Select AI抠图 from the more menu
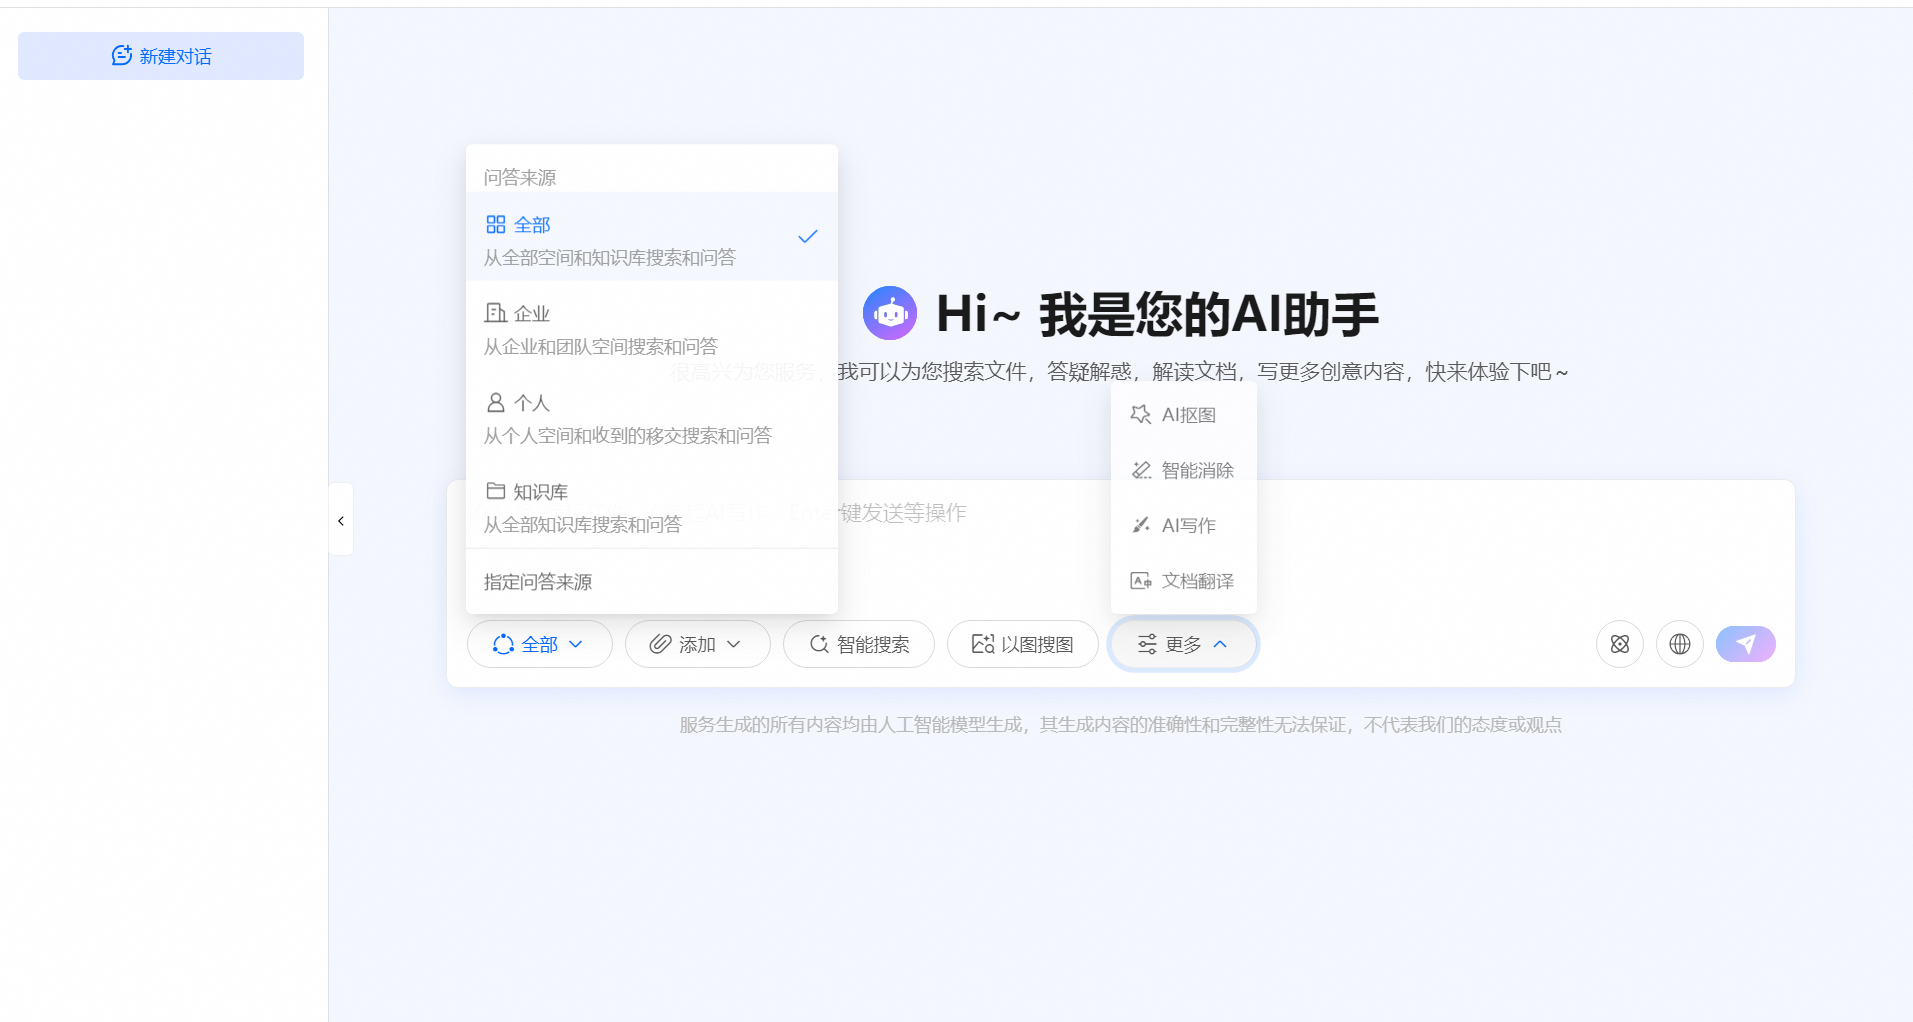Image resolution: width=1913 pixels, height=1022 pixels. (1184, 415)
